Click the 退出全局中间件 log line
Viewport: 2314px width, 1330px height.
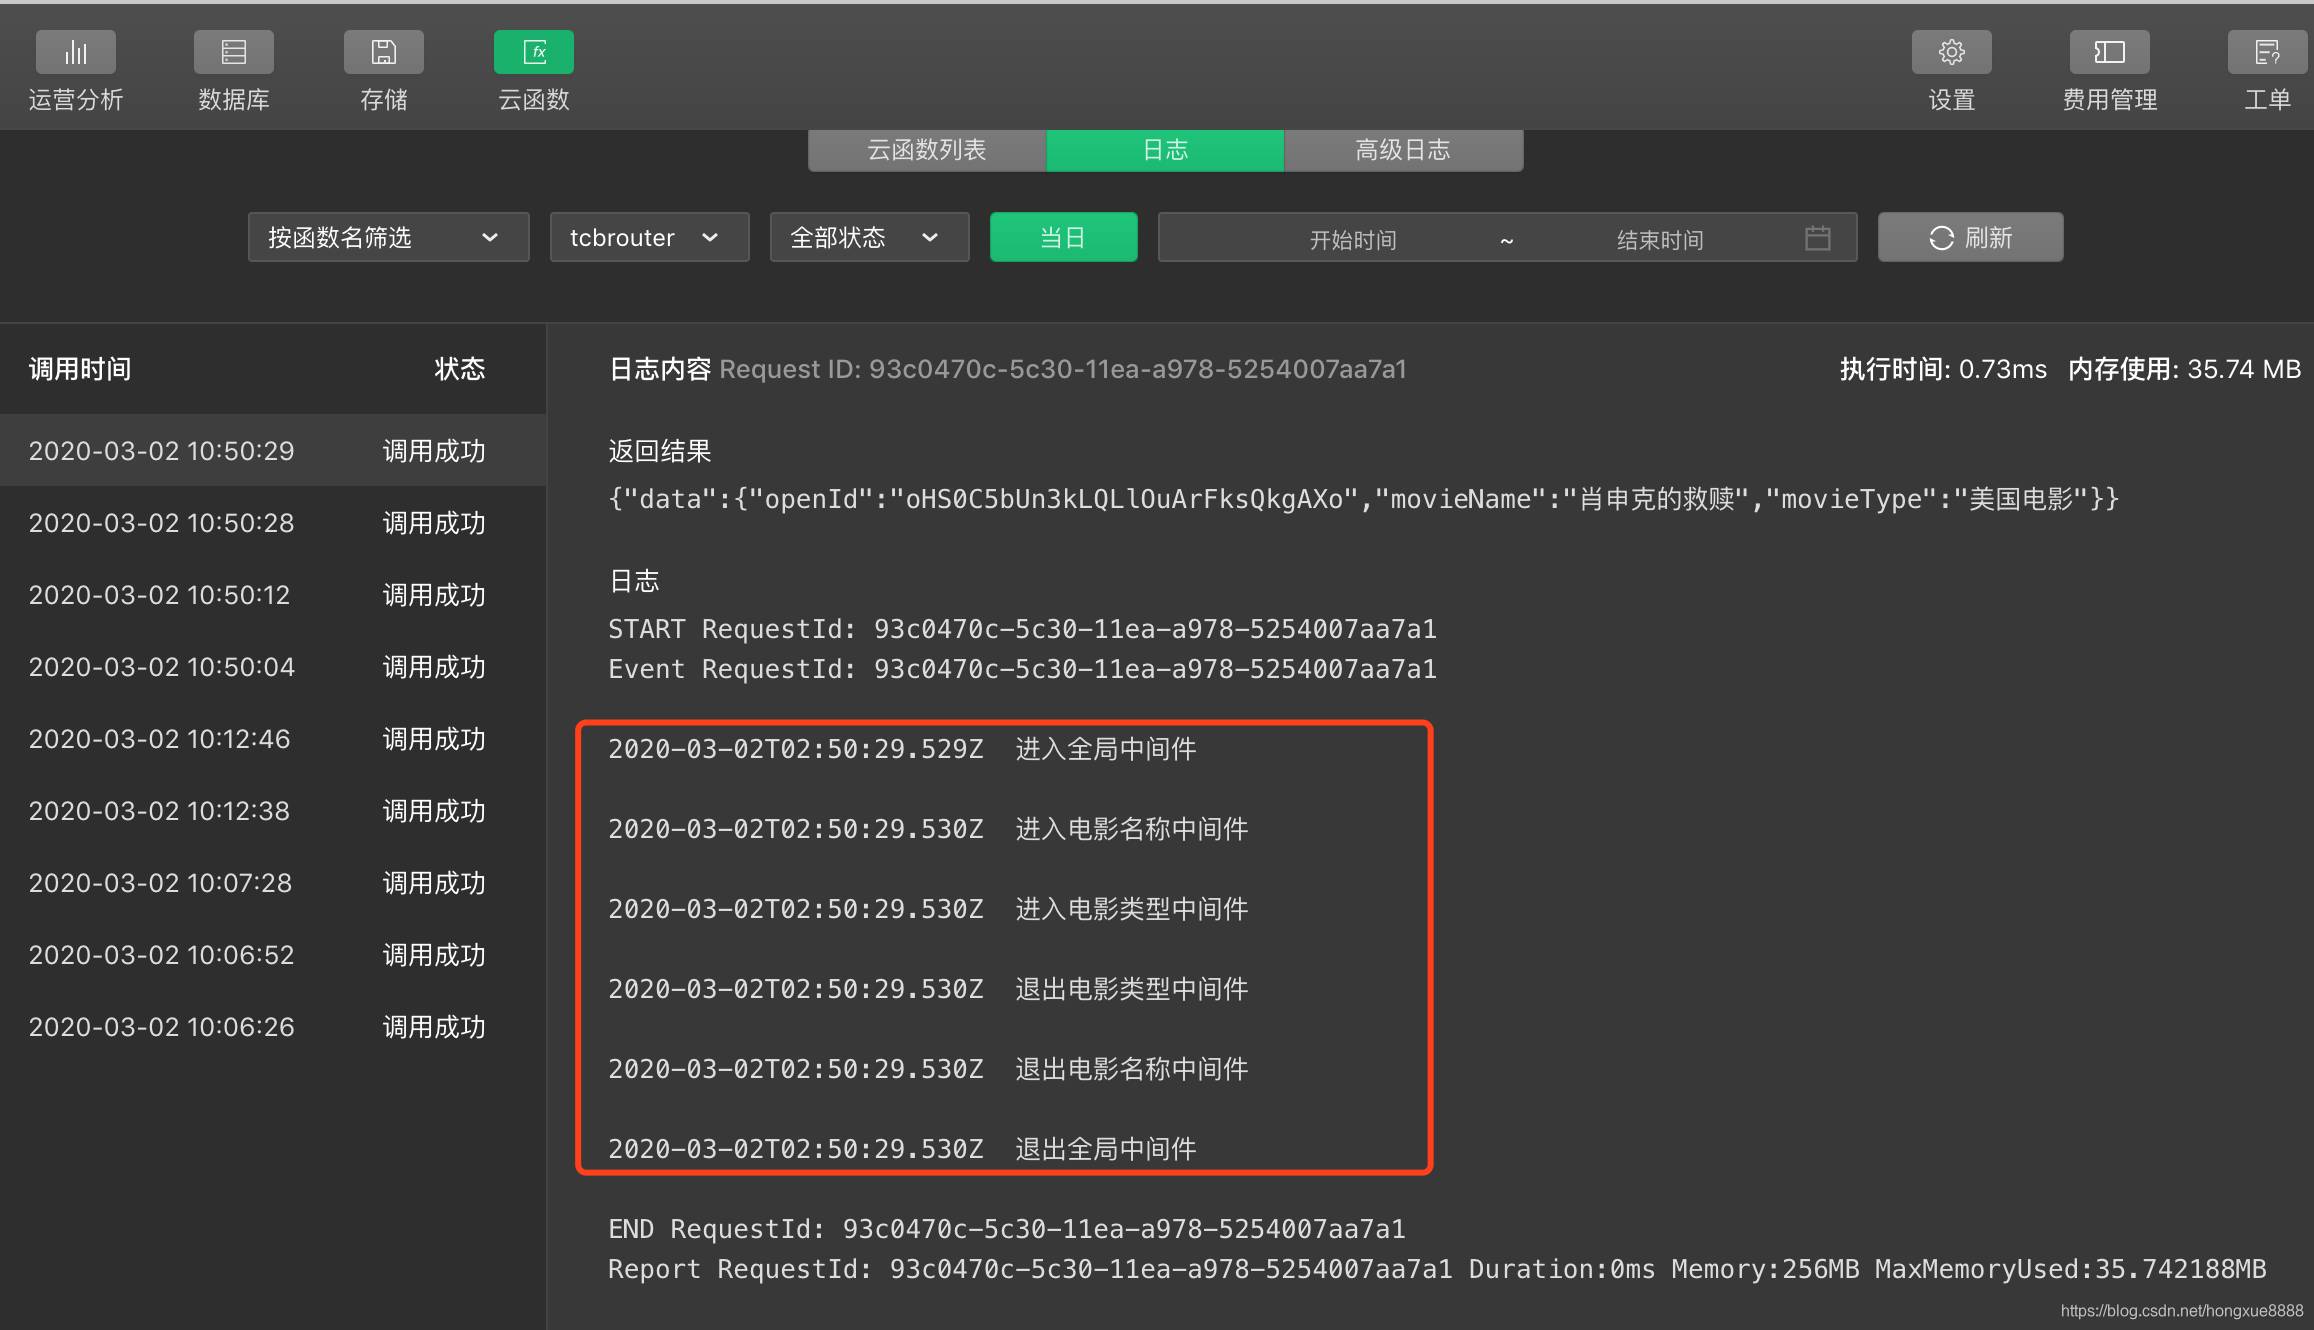[x=902, y=1149]
